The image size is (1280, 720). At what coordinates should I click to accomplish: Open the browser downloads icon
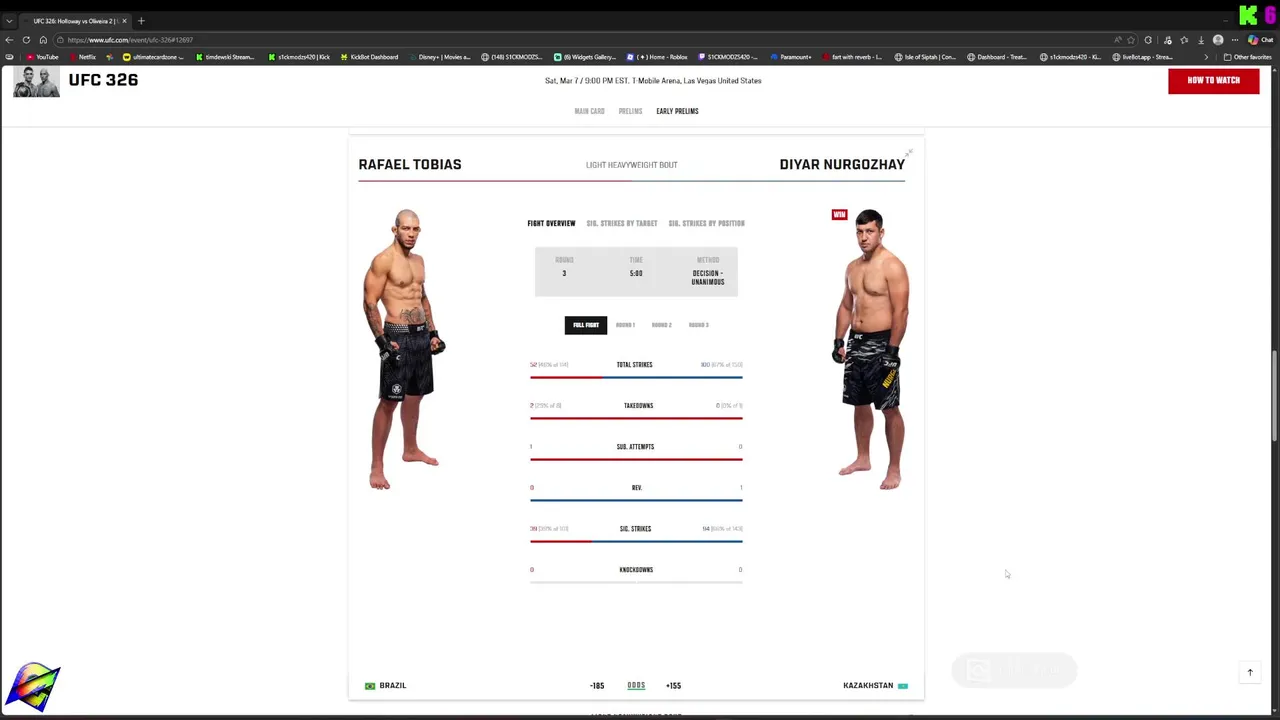pos(1201,40)
